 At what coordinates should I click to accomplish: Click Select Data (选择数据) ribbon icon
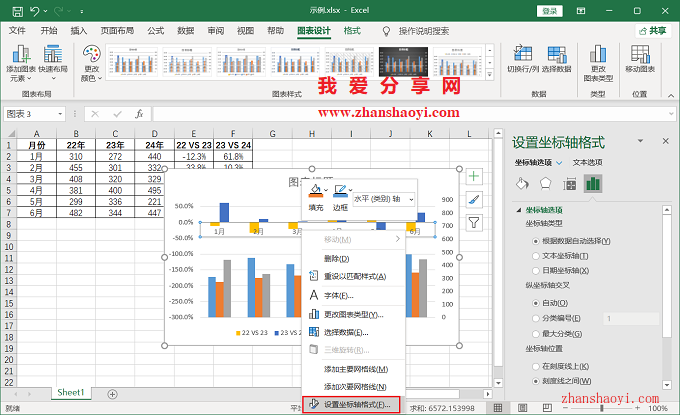tap(556, 59)
